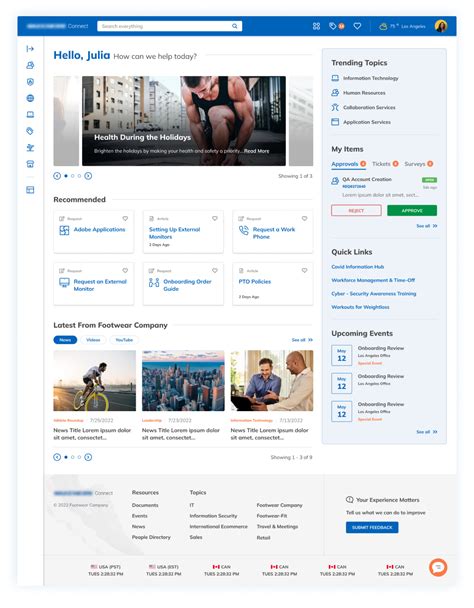Screen dimensions: 474x608
Task: Switch to the Approvals tab
Action: click(348, 164)
